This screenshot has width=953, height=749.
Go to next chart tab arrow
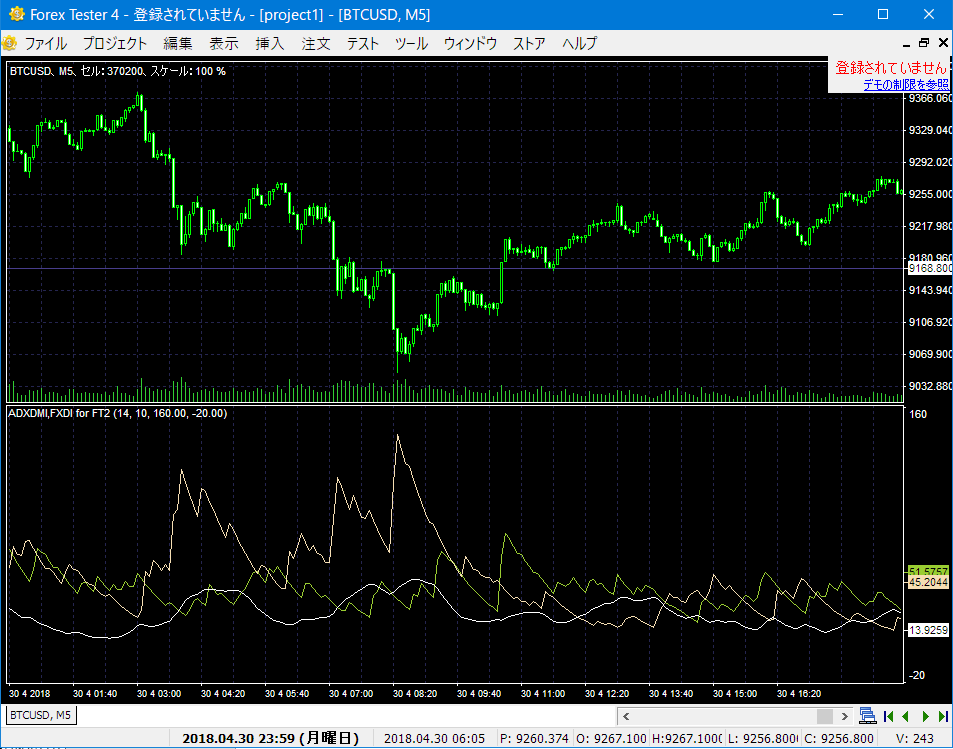coord(926,716)
